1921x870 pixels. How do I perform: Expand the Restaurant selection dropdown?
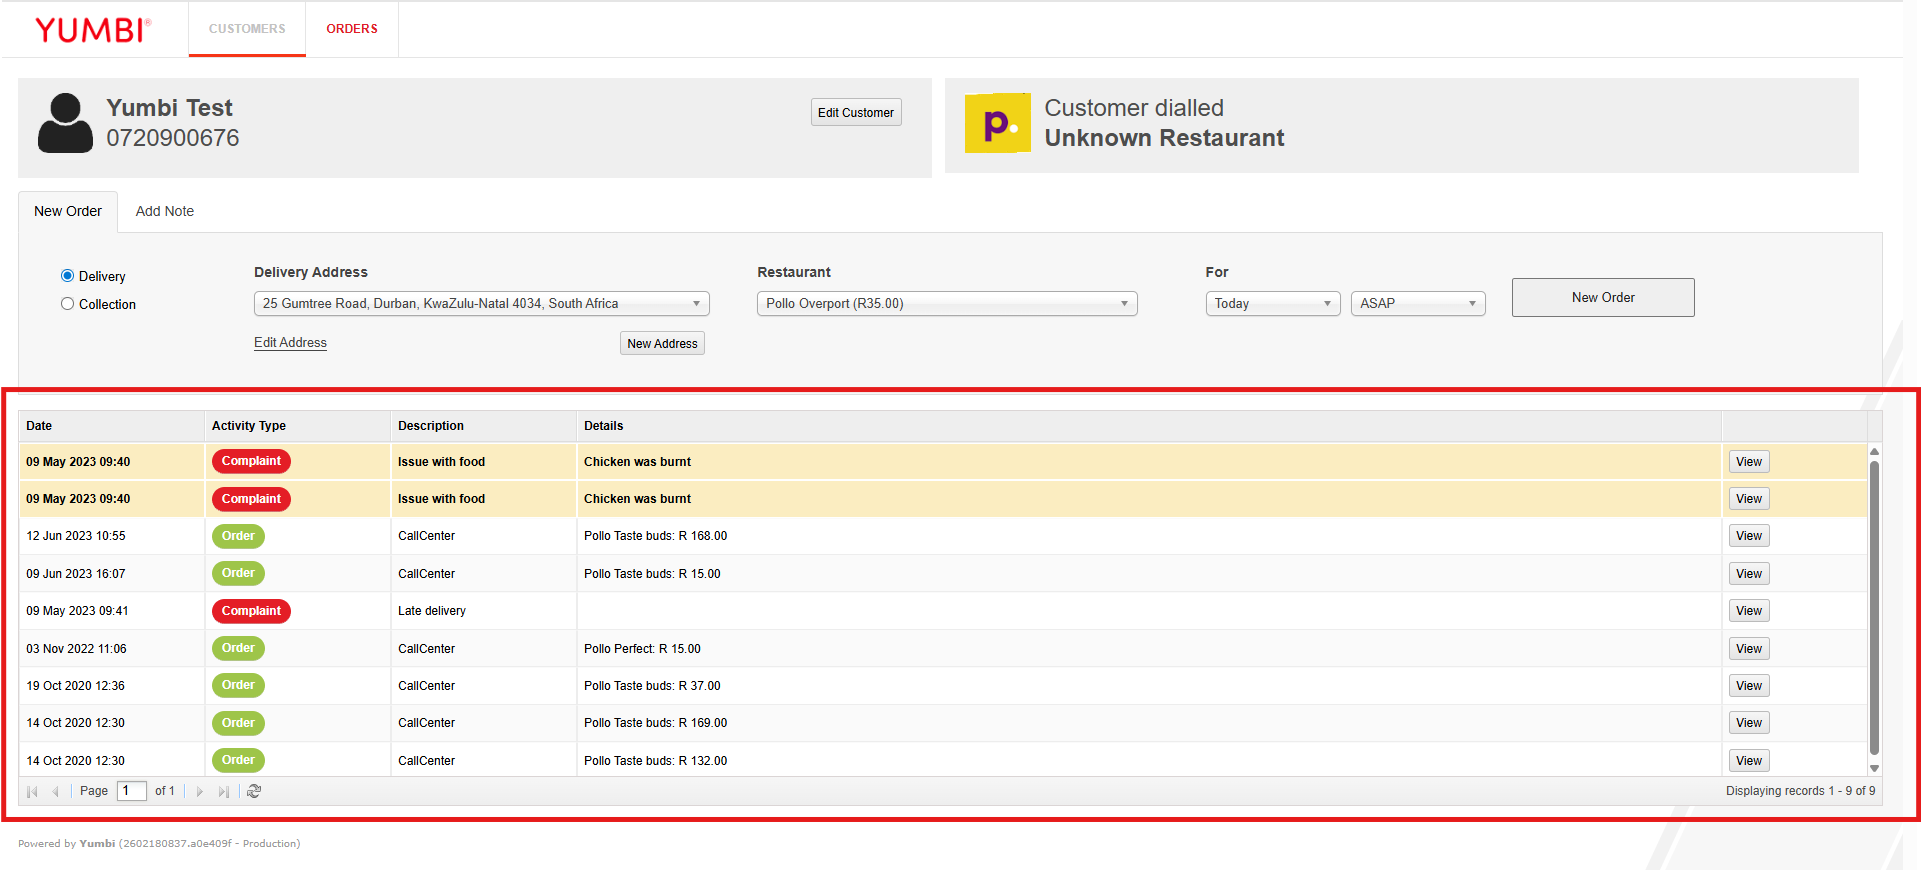coord(946,304)
